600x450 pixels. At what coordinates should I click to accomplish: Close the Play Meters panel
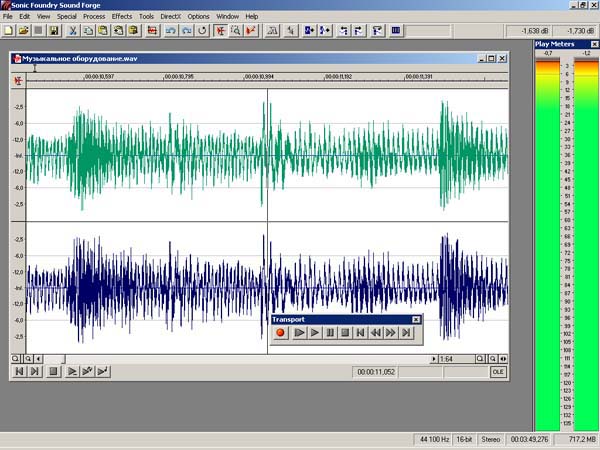point(594,44)
